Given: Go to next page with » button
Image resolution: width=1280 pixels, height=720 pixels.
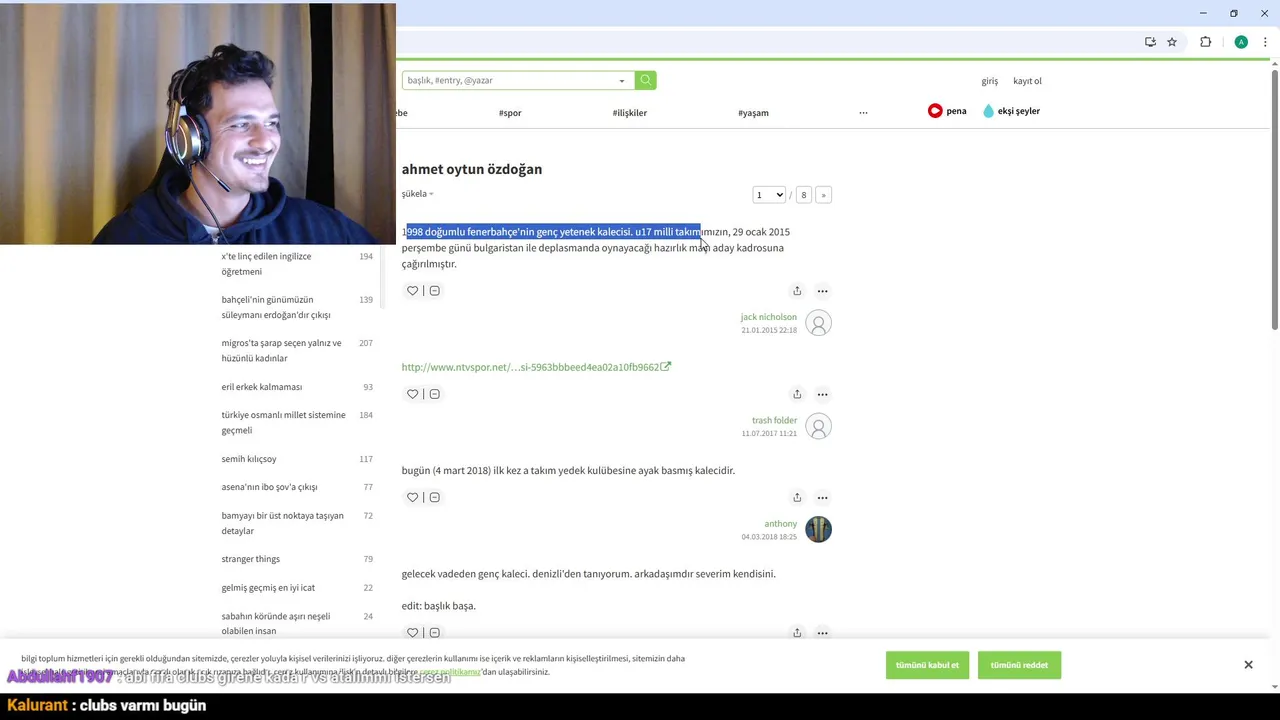Looking at the screenshot, I should 823,195.
